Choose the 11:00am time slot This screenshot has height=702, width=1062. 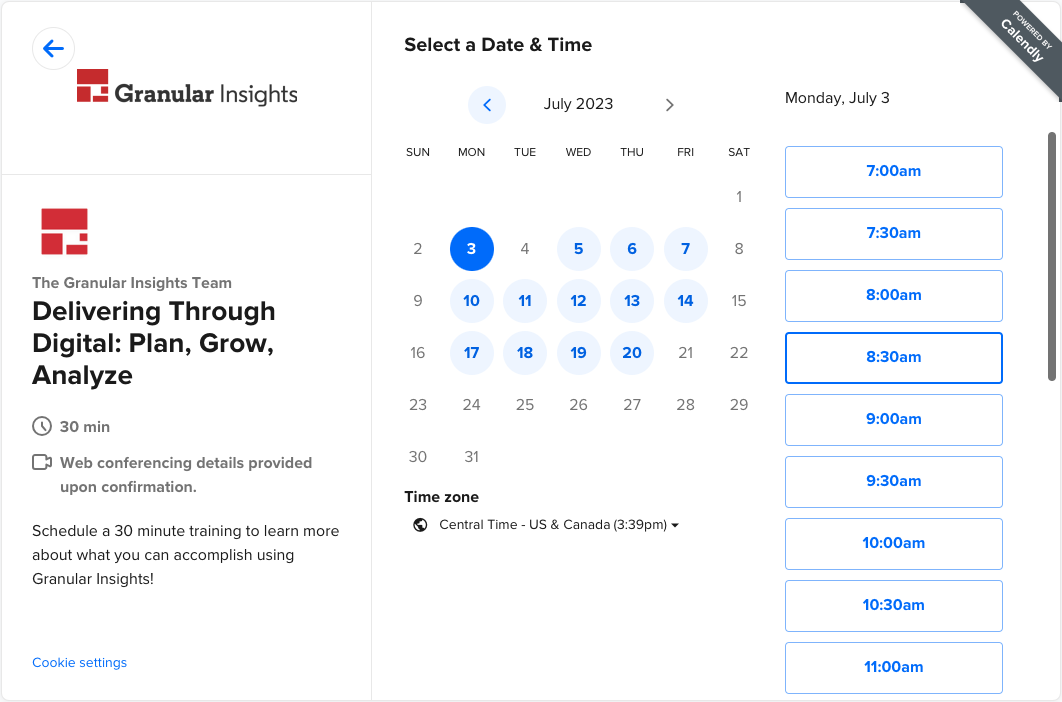(x=893, y=668)
